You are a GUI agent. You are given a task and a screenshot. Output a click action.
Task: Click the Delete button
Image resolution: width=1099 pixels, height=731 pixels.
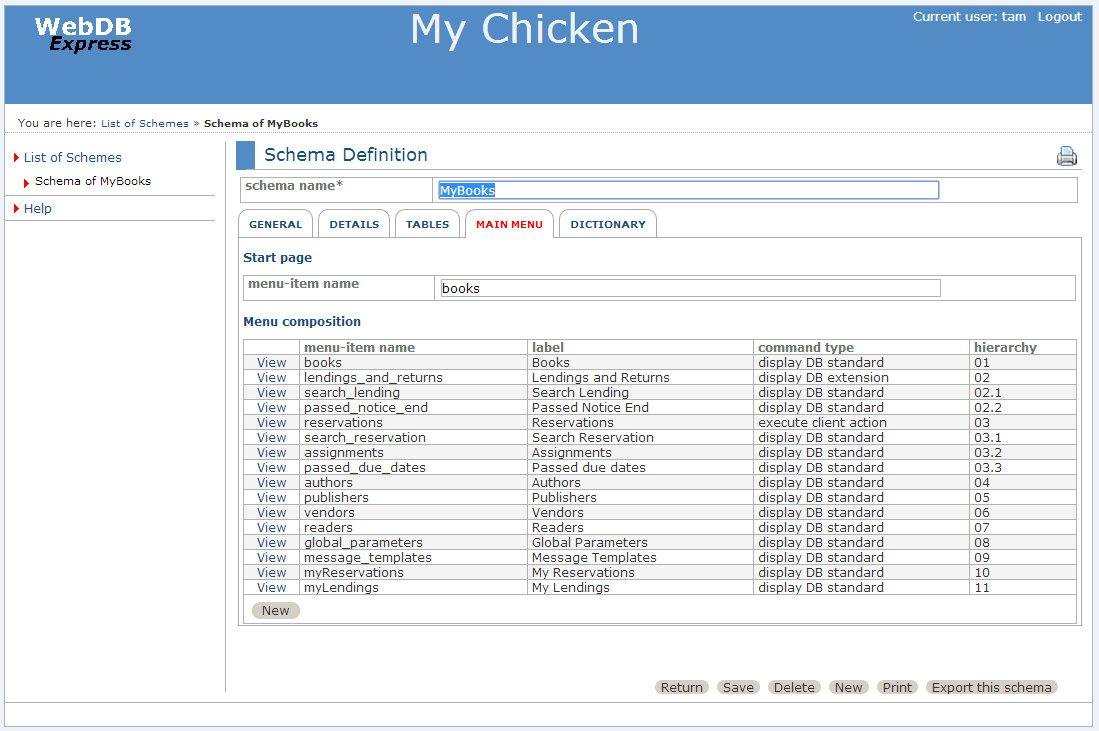coord(794,688)
